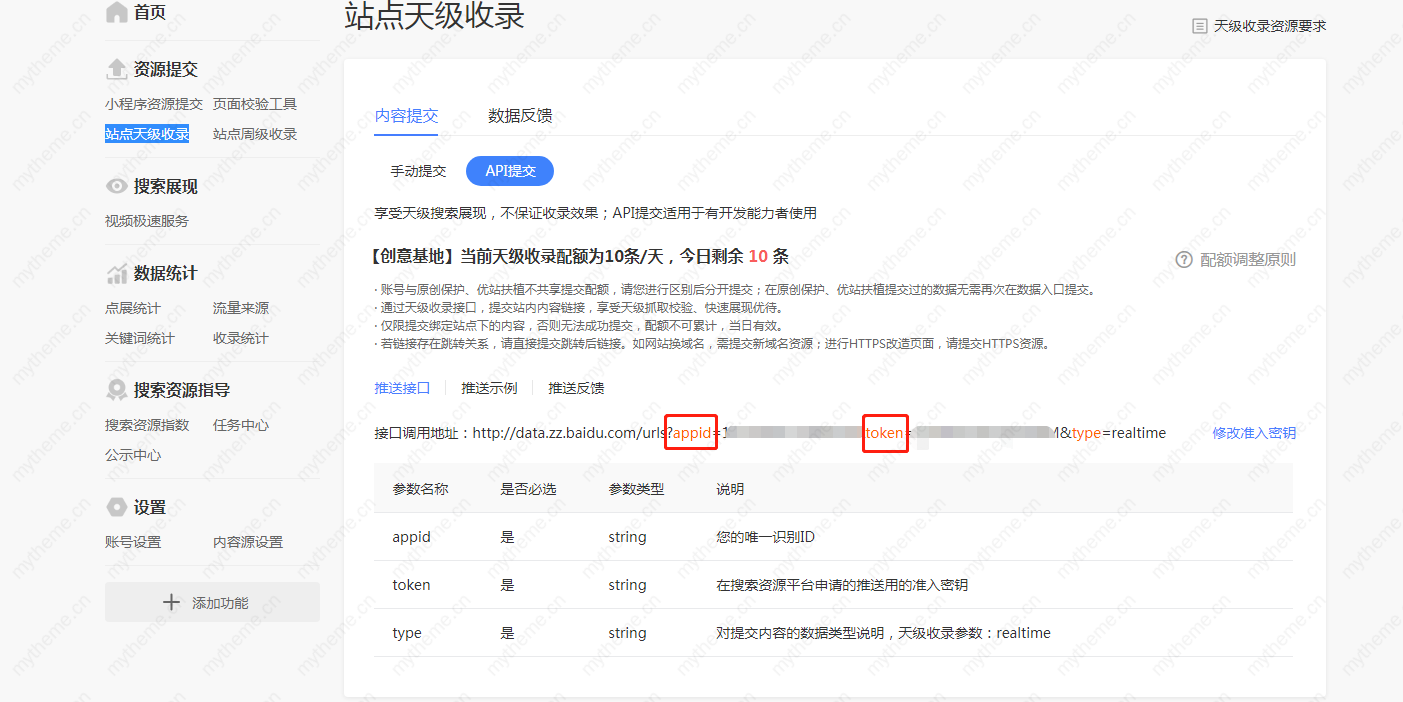This screenshot has width=1403, height=702.
Task: Open 站点周级收录 page
Action: [x=254, y=133]
